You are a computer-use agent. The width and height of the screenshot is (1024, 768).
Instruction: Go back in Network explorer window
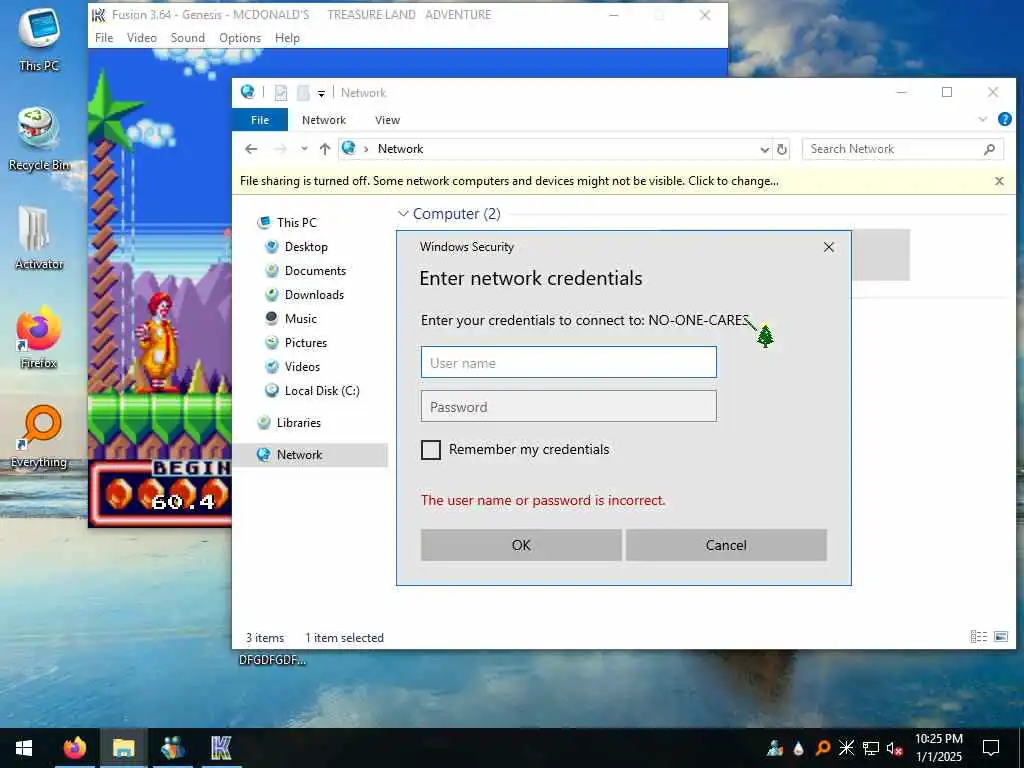point(251,149)
